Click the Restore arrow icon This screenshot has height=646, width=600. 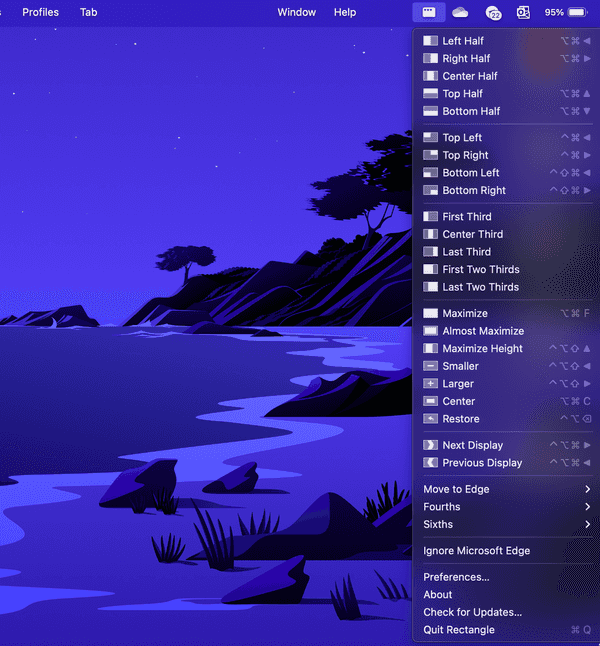[x=431, y=419]
